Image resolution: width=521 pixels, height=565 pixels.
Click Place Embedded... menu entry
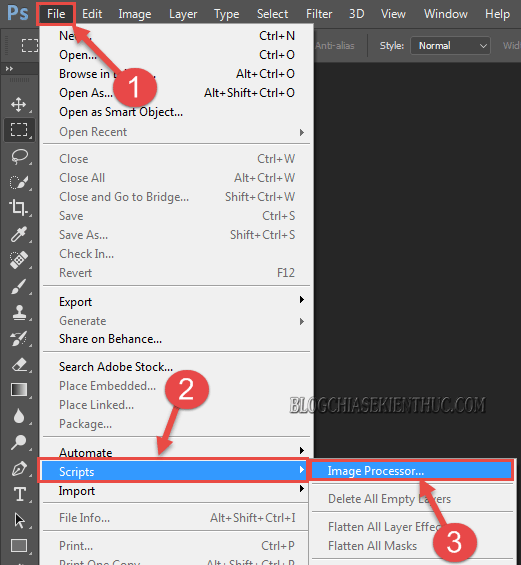(x=177, y=386)
